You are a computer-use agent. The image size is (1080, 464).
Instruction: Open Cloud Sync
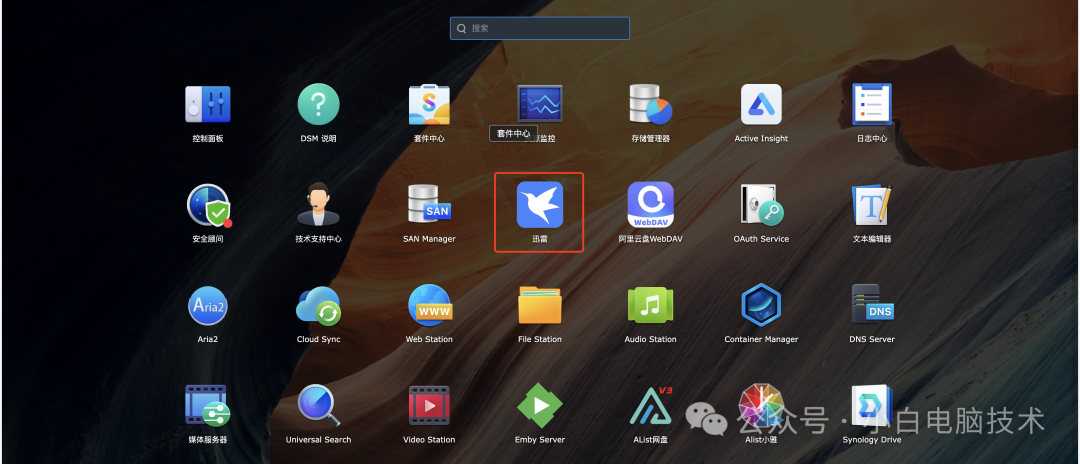318,305
